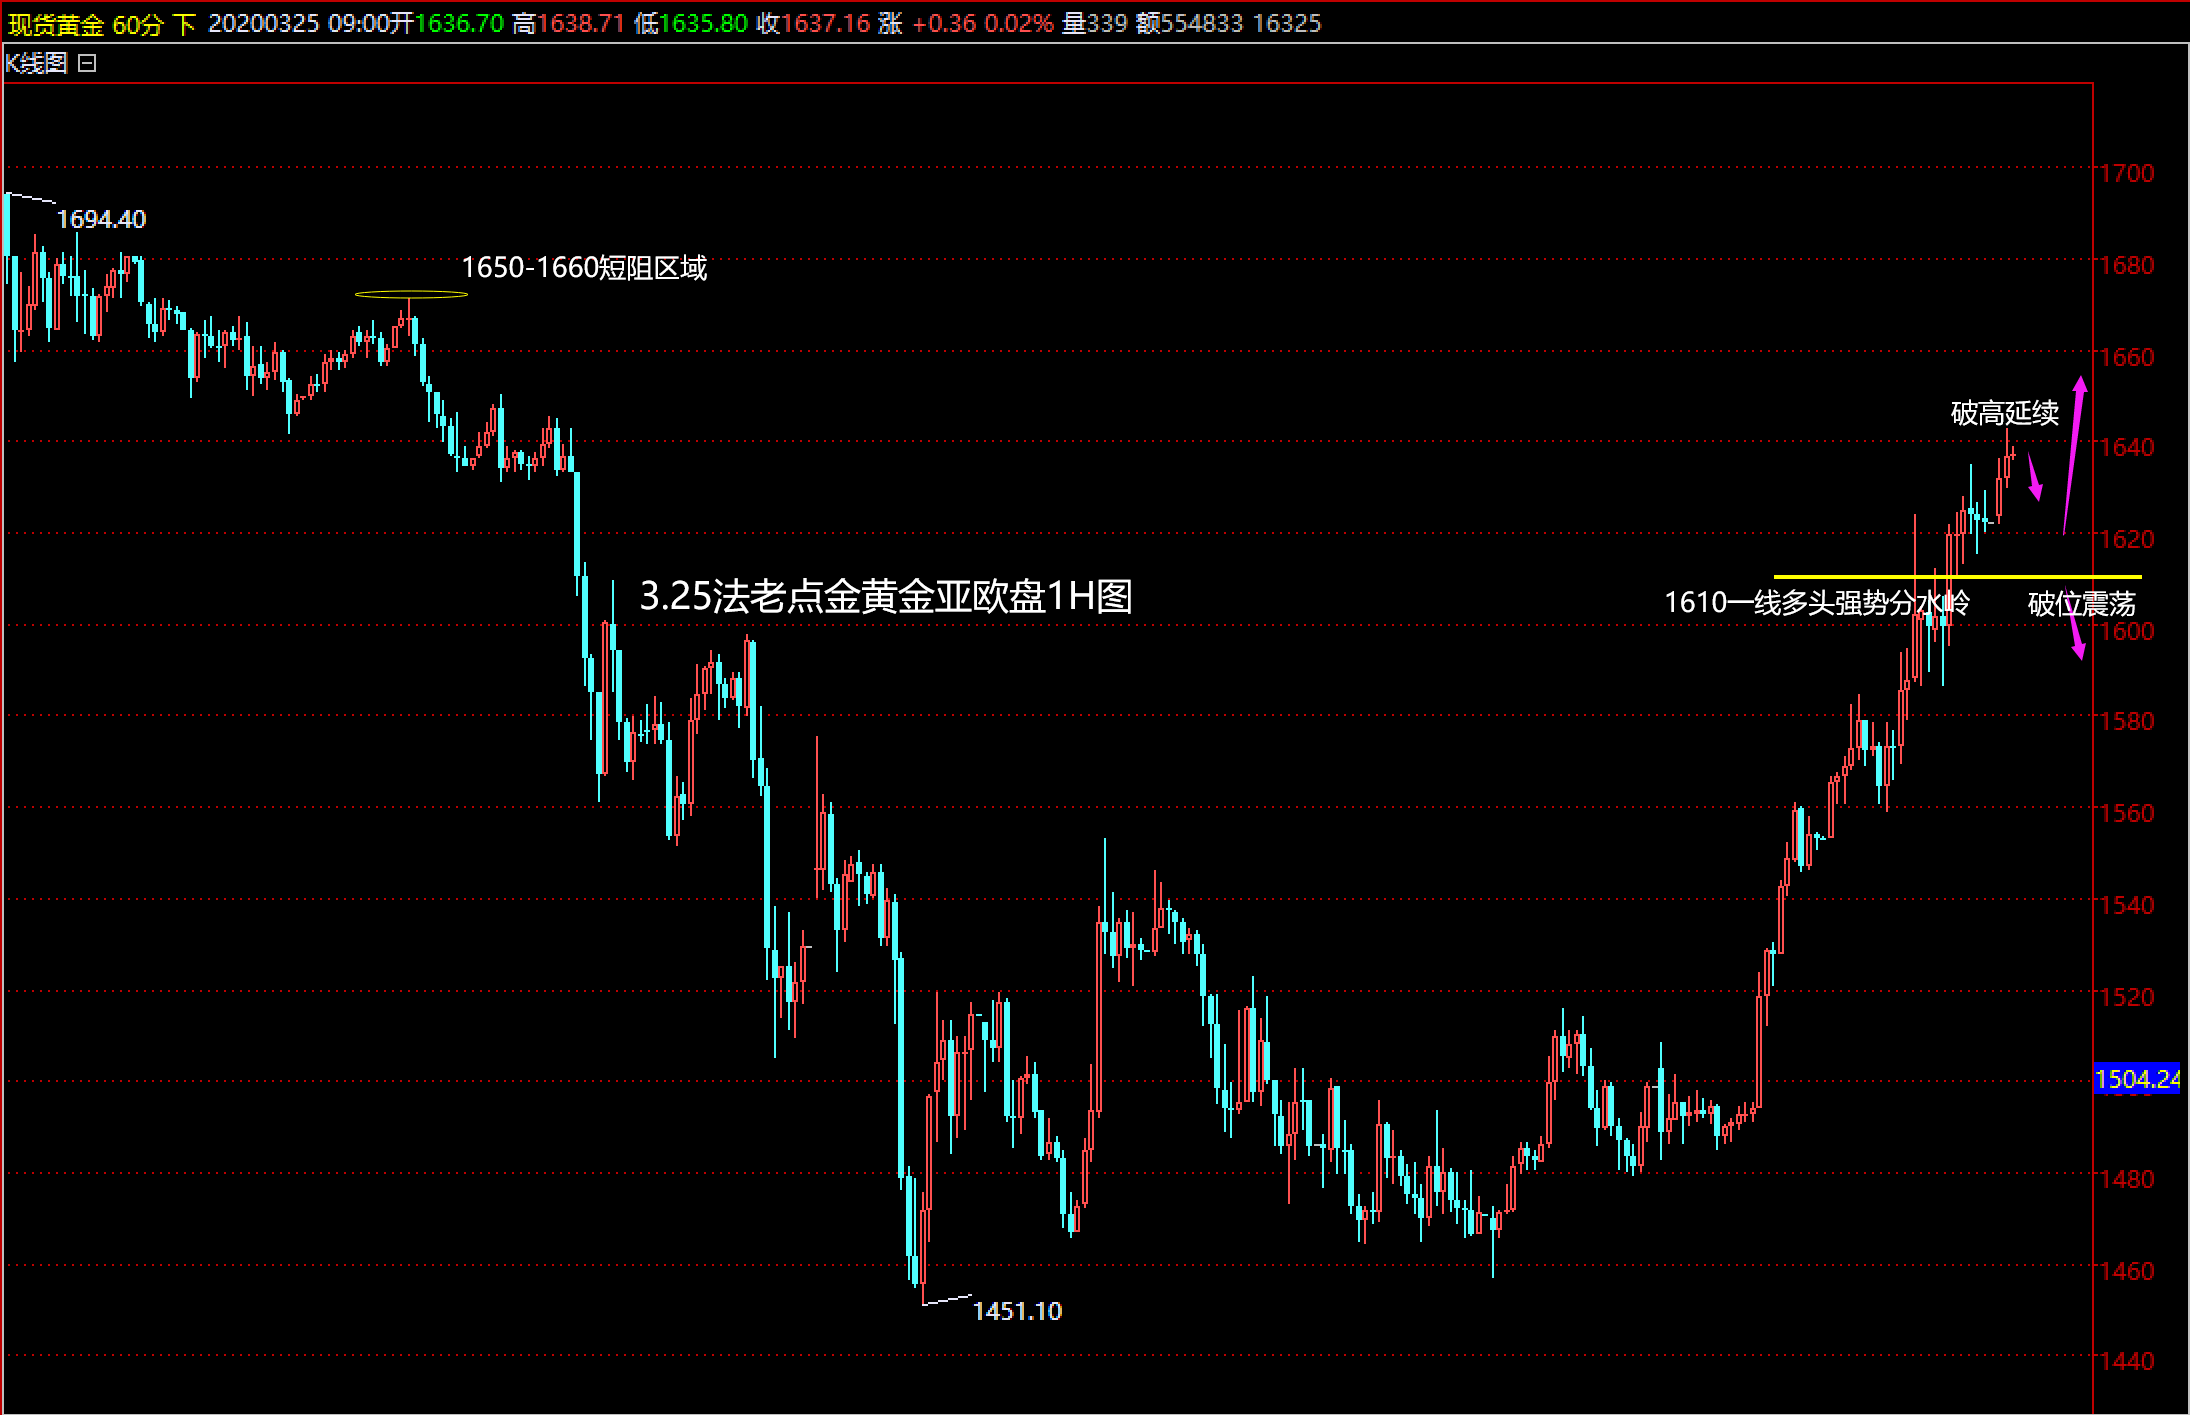Click the K线图 panel label
The width and height of the screenshot is (2190, 1415).
pos(36,63)
